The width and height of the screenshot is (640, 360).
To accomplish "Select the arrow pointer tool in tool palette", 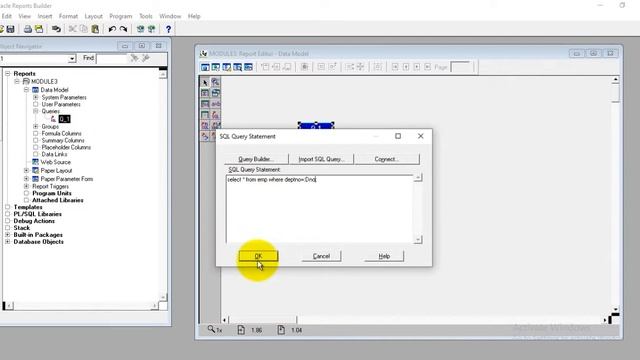I will [205, 82].
